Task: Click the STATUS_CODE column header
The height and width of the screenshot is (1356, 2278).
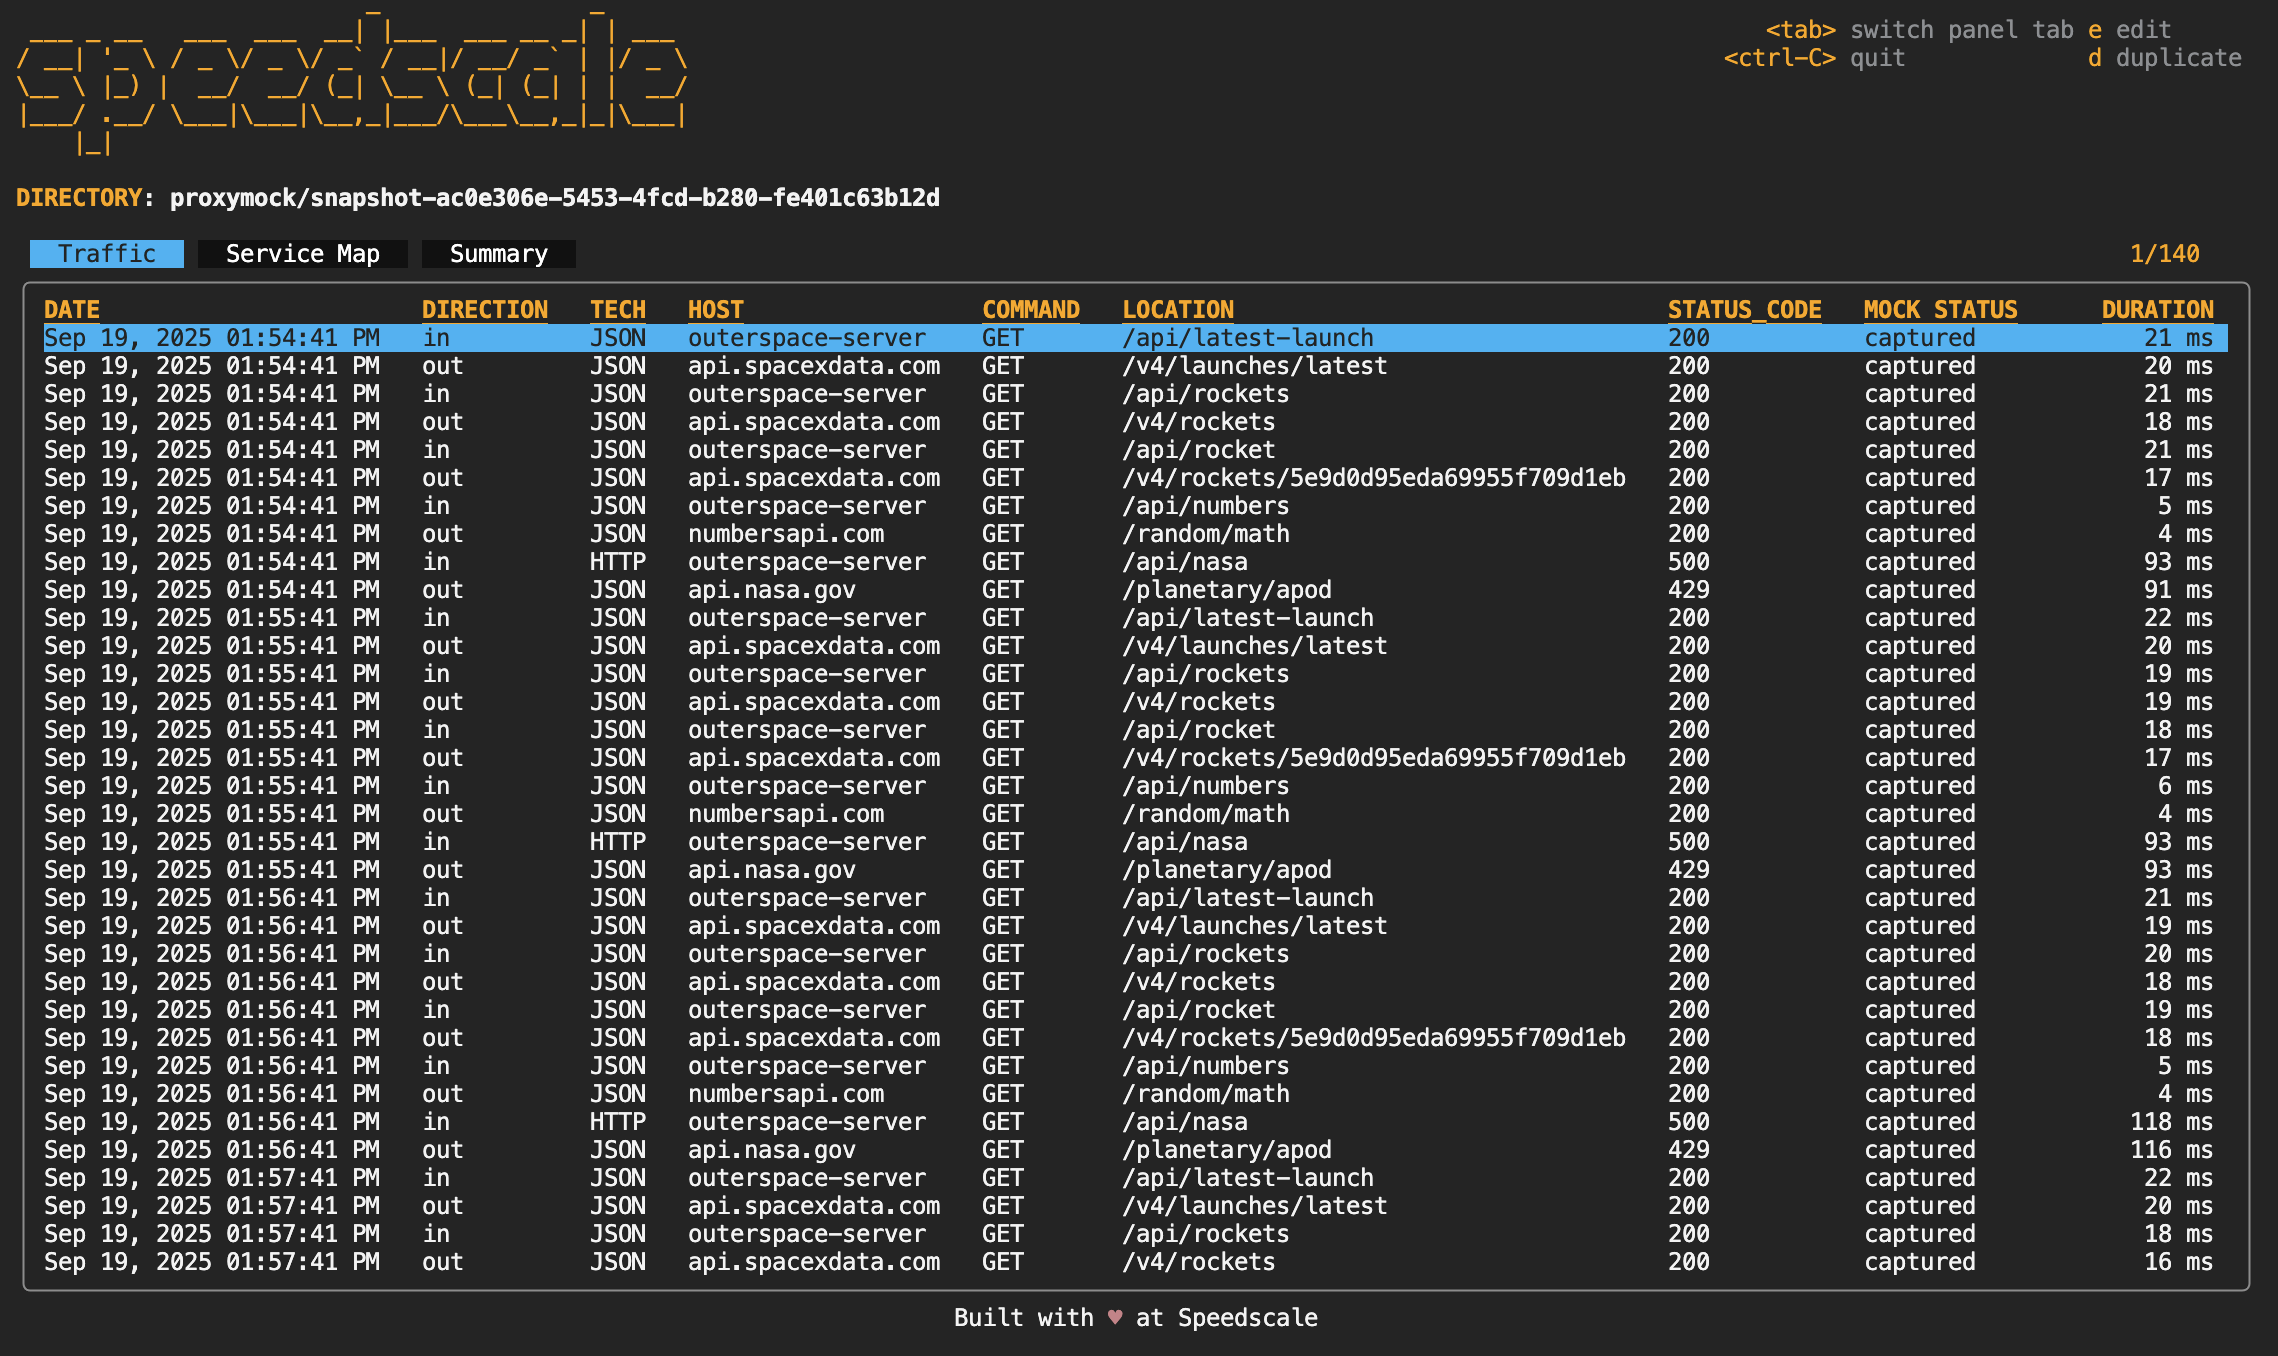Action: tap(1744, 310)
